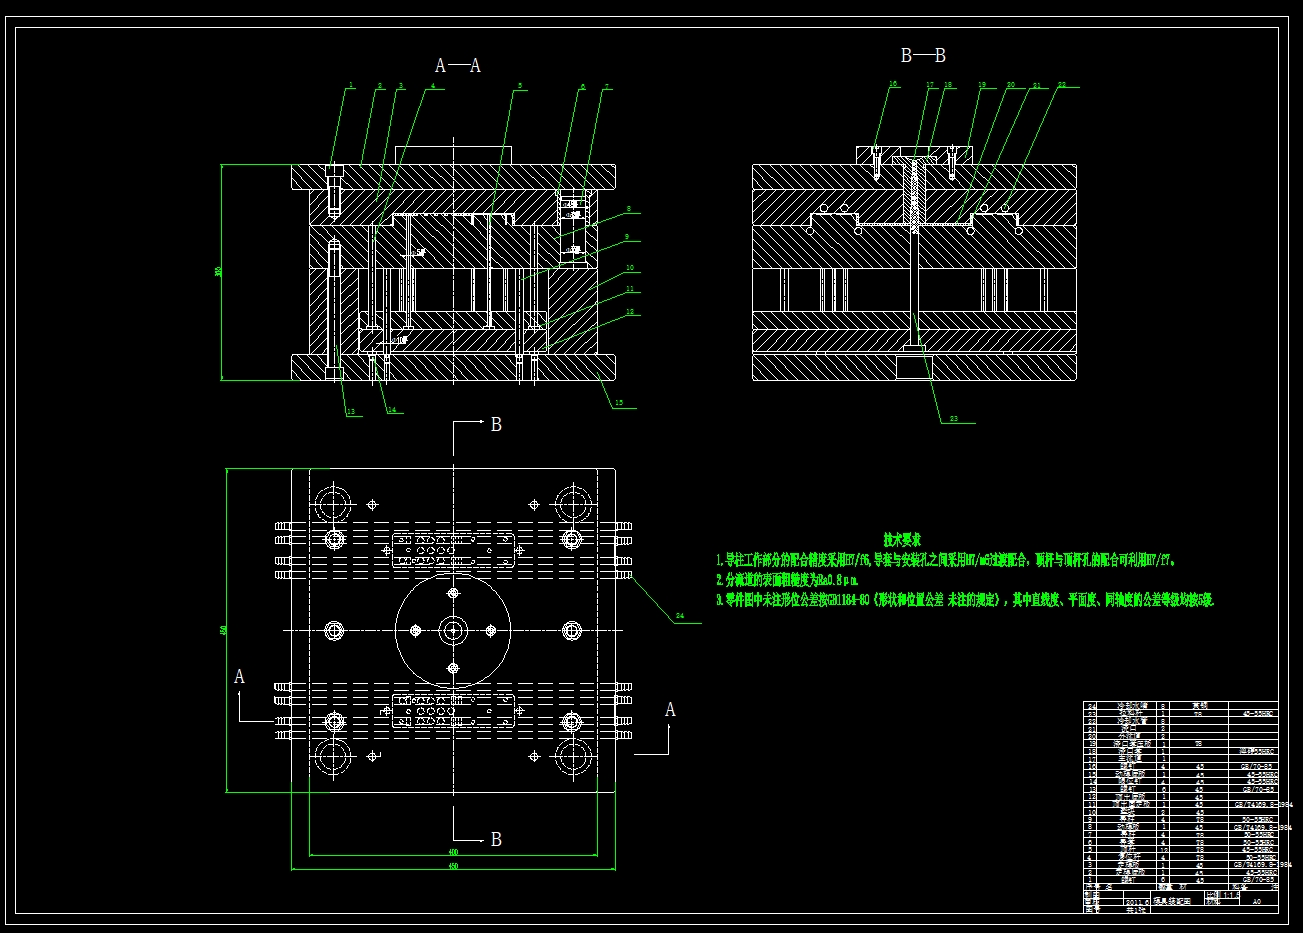Select requirement line 3 mentioning GB1184-80
The width and height of the screenshot is (1303, 933).
click(x=965, y=601)
